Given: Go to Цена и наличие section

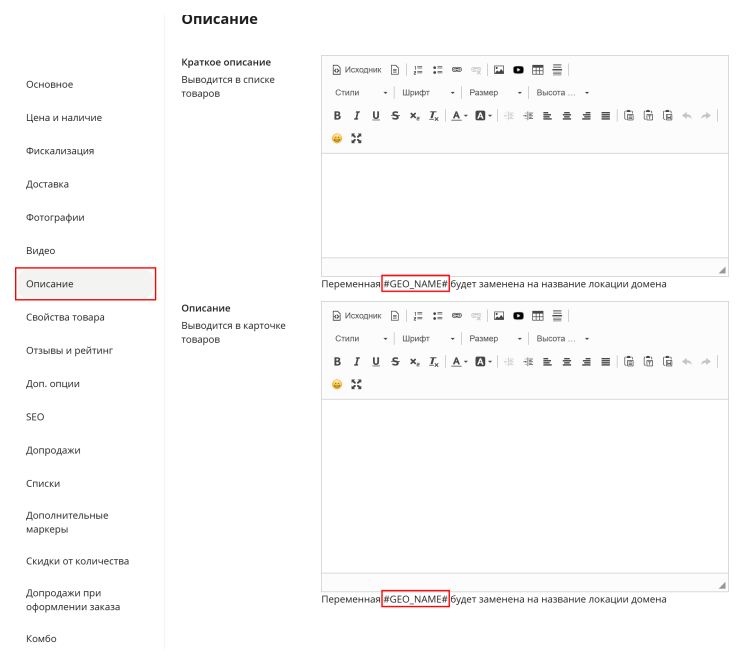Looking at the screenshot, I should [x=64, y=118].
